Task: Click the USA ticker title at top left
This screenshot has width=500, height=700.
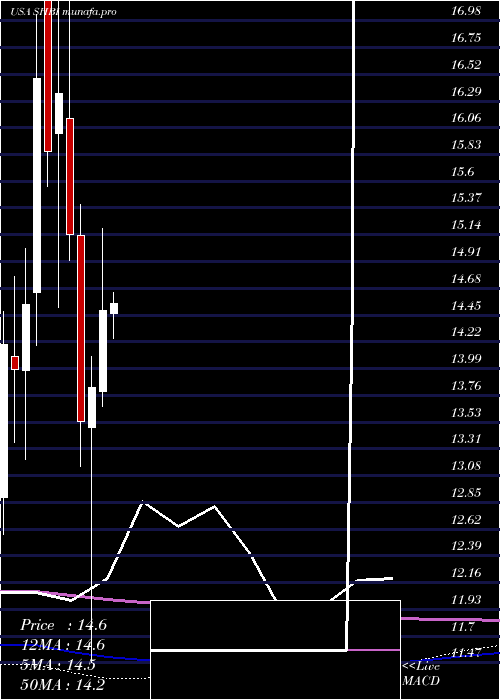Action: click(x=63, y=12)
